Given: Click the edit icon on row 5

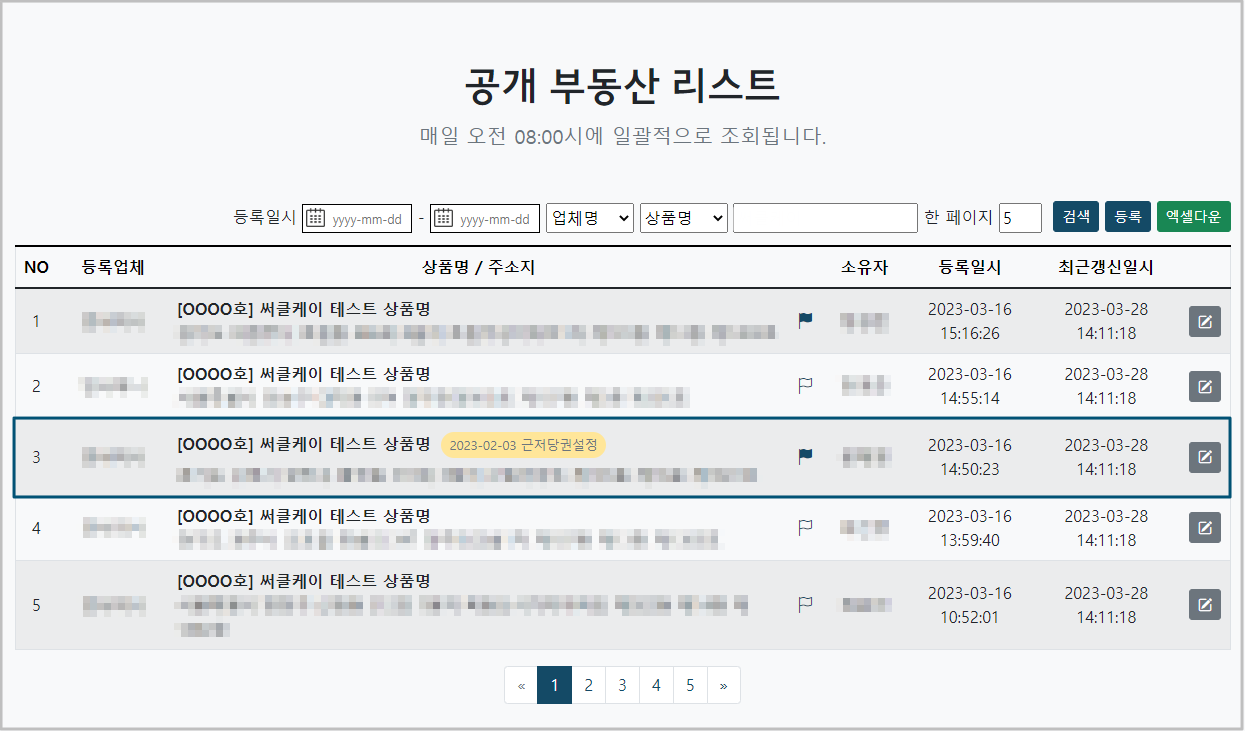Looking at the screenshot, I should point(1204,605).
